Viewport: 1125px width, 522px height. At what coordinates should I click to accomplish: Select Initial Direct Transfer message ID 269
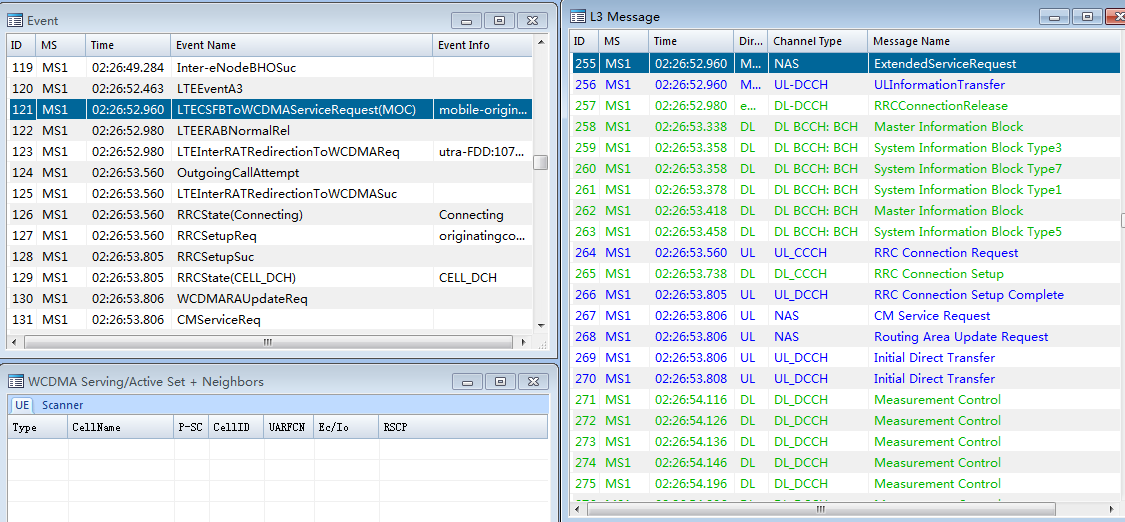[844, 357]
